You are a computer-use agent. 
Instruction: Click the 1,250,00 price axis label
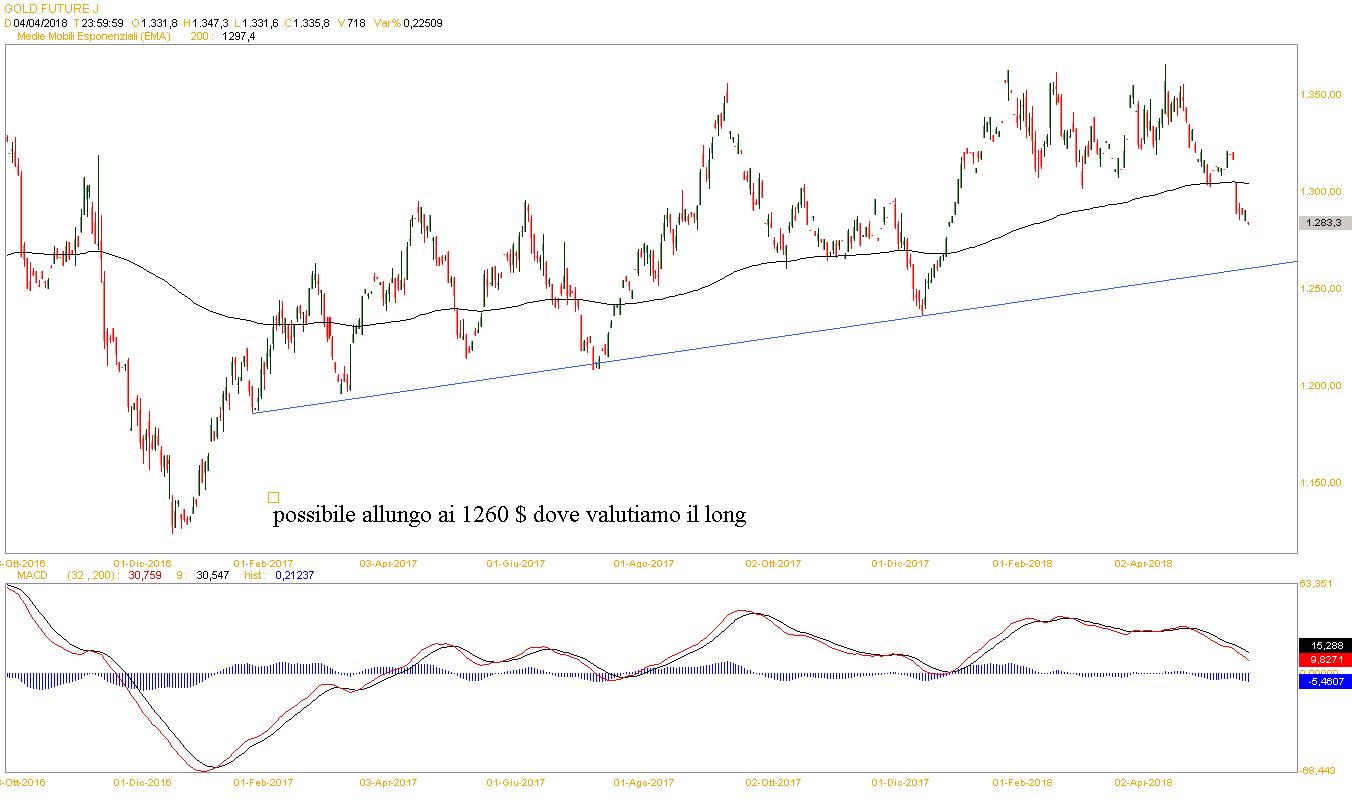(1320, 289)
